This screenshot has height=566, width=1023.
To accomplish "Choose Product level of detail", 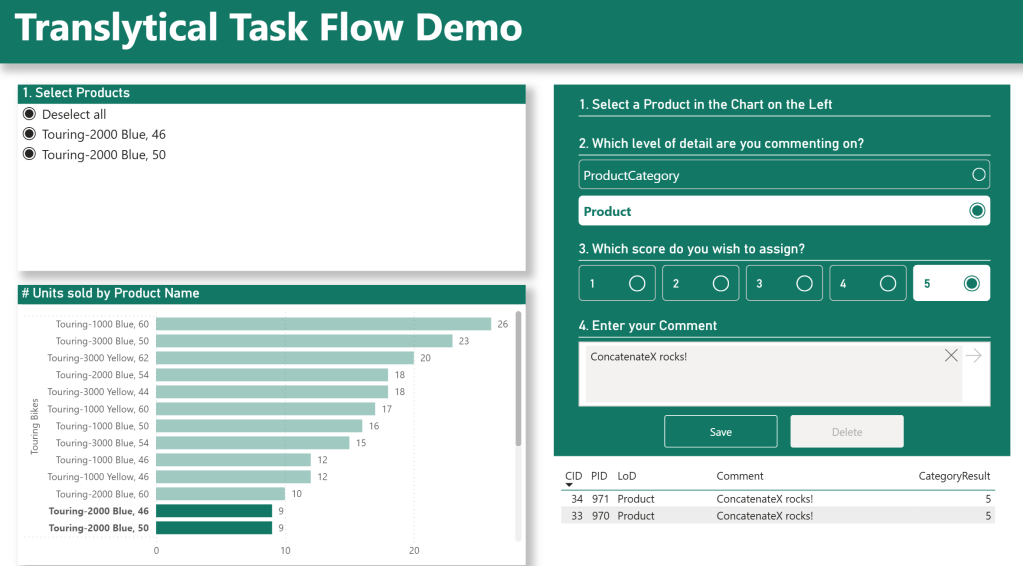I will click(784, 211).
